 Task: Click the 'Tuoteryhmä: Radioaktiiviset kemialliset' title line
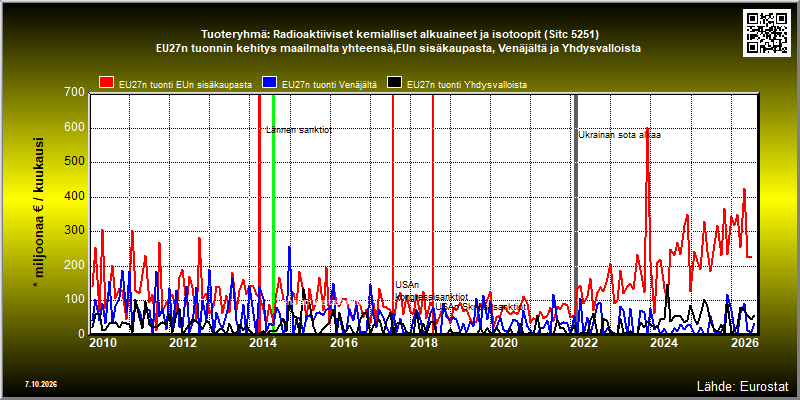(x=399, y=35)
